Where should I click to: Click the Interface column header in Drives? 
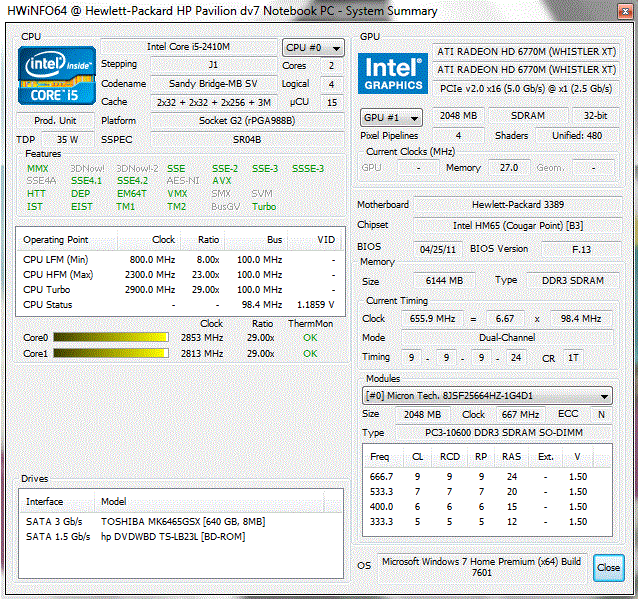[57, 502]
